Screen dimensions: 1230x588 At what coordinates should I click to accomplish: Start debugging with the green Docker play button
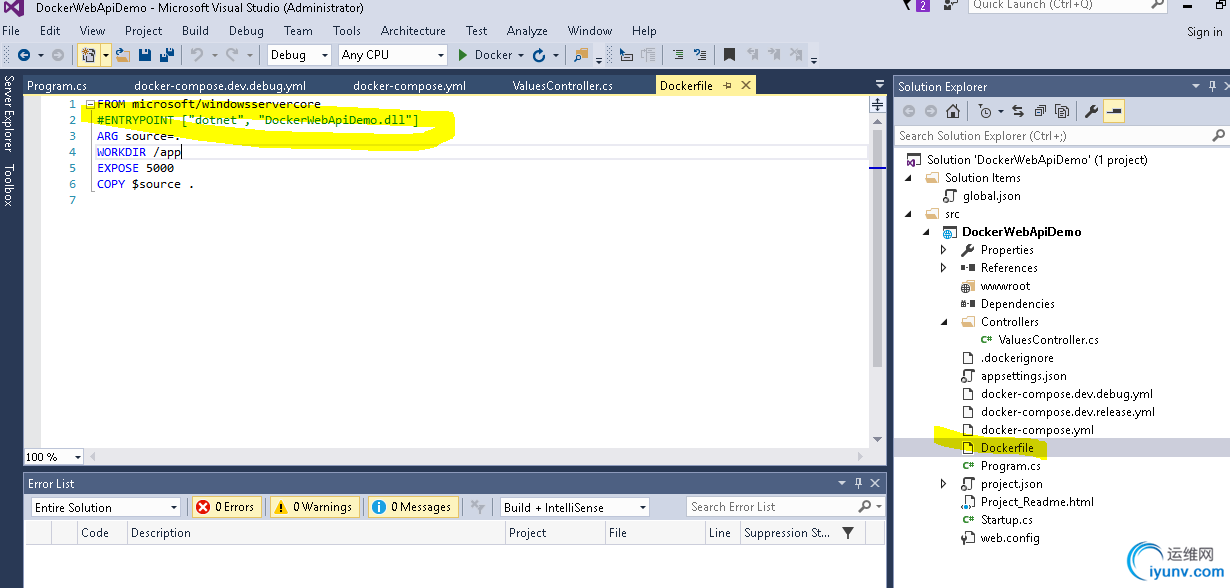coord(486,55)
